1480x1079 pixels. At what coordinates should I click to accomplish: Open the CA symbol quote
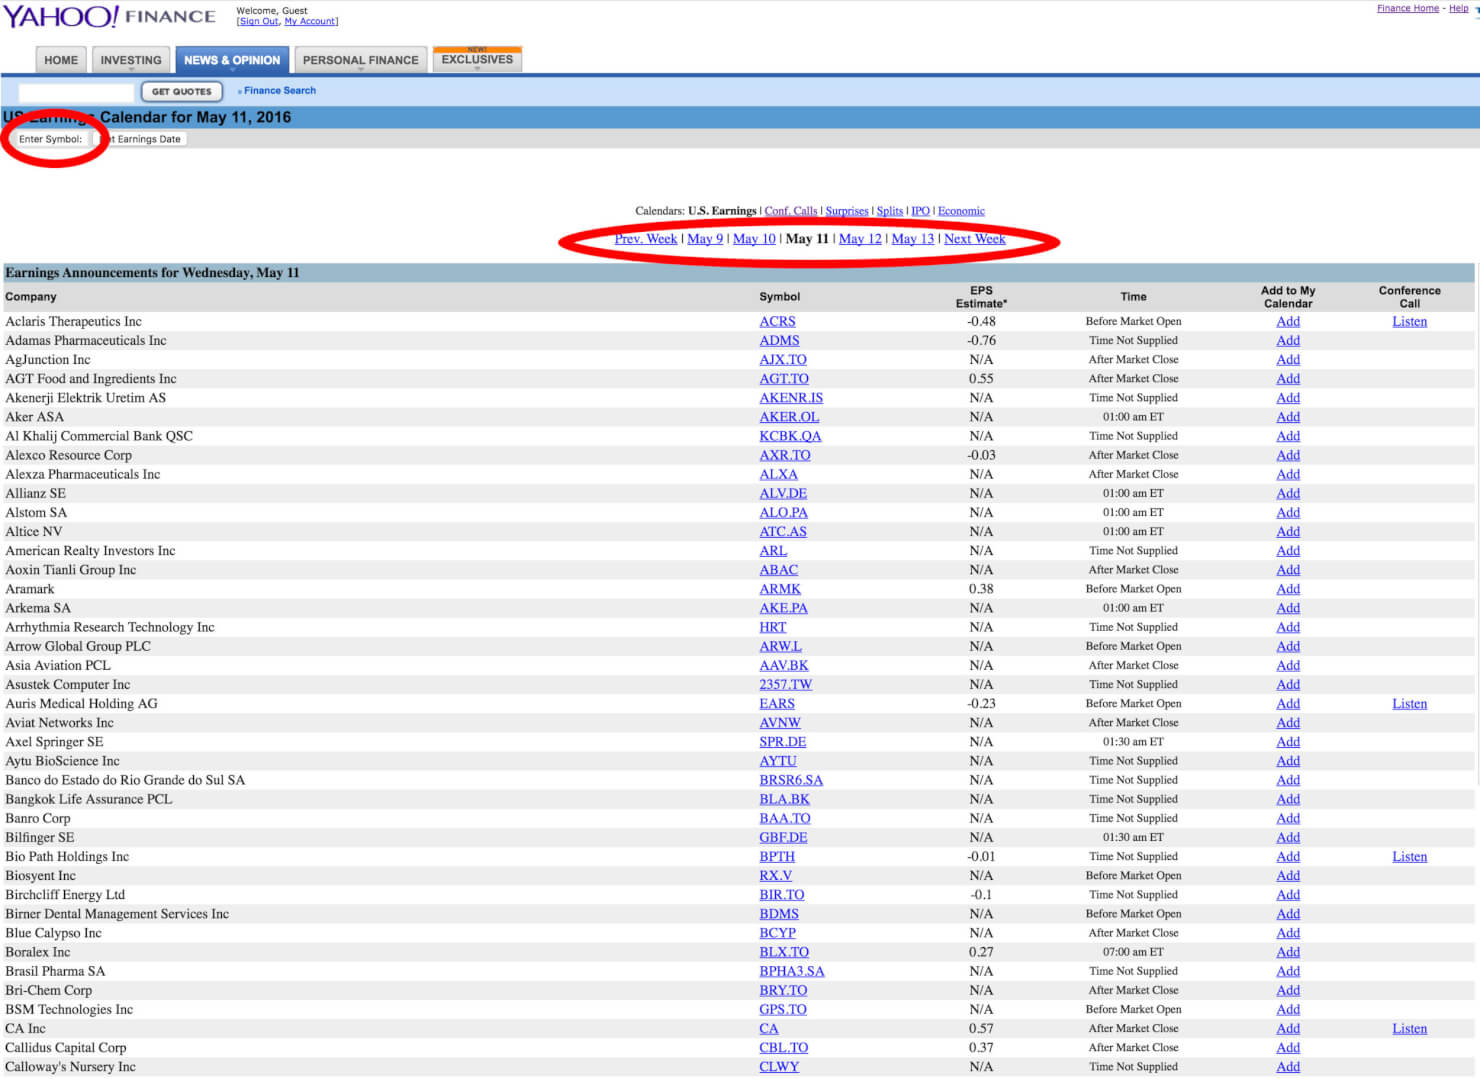click(768, 1029)
